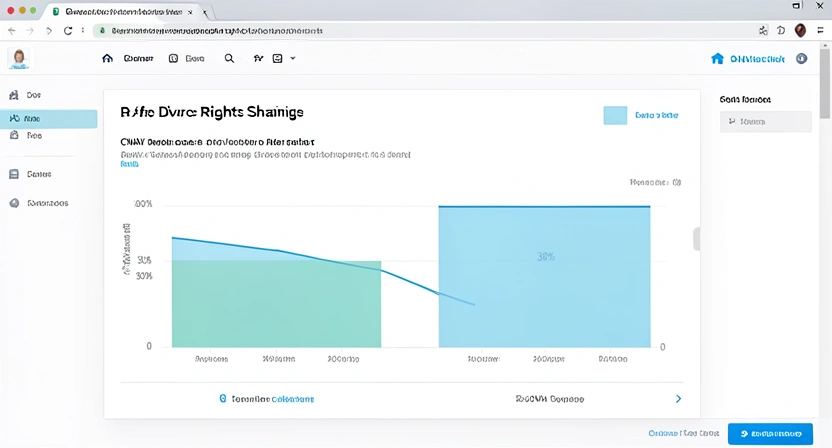Click the square panel icon beside the home item
This screenshot has width=832, height=448.
173,59
